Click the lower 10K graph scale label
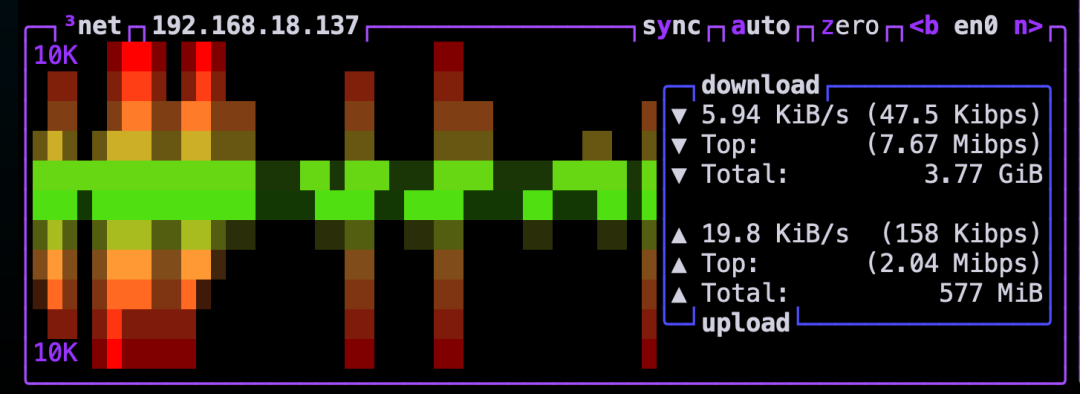The width and height of the screenshot is (1080, 394). tap(56, 353)
